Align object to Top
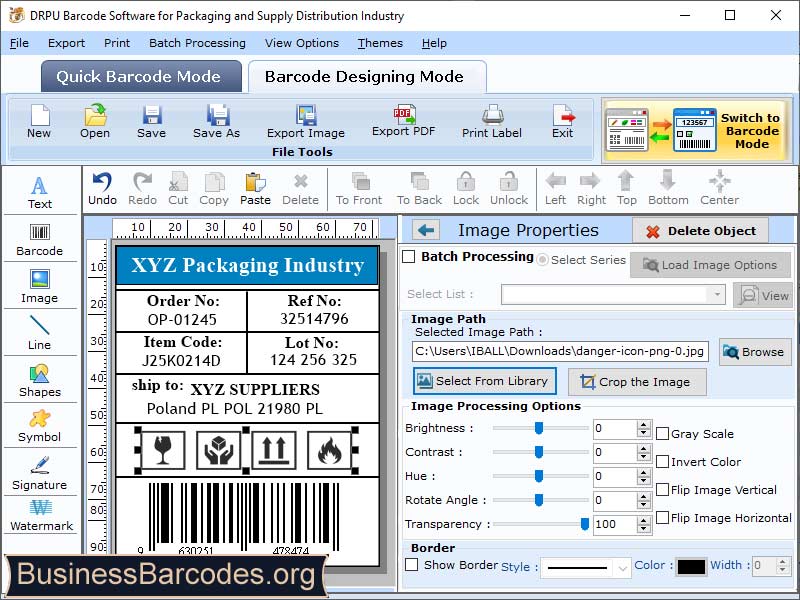The width and height of the screenshot is (800, 600). (x=626, y=181)
